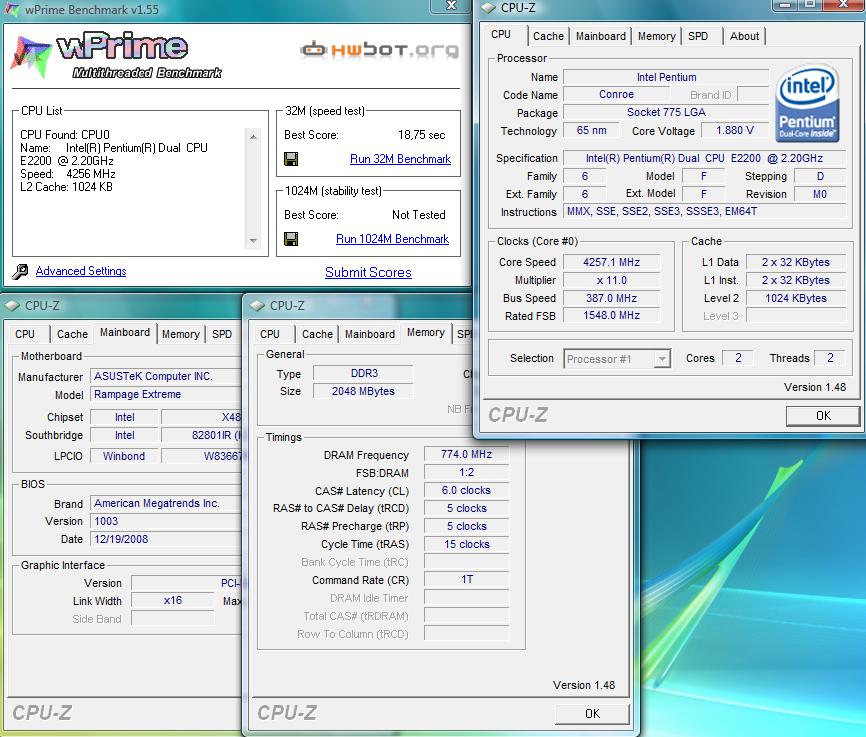
Task: Click the Rated FSB 1548.0 MHz field
Action: coord(611,315)
